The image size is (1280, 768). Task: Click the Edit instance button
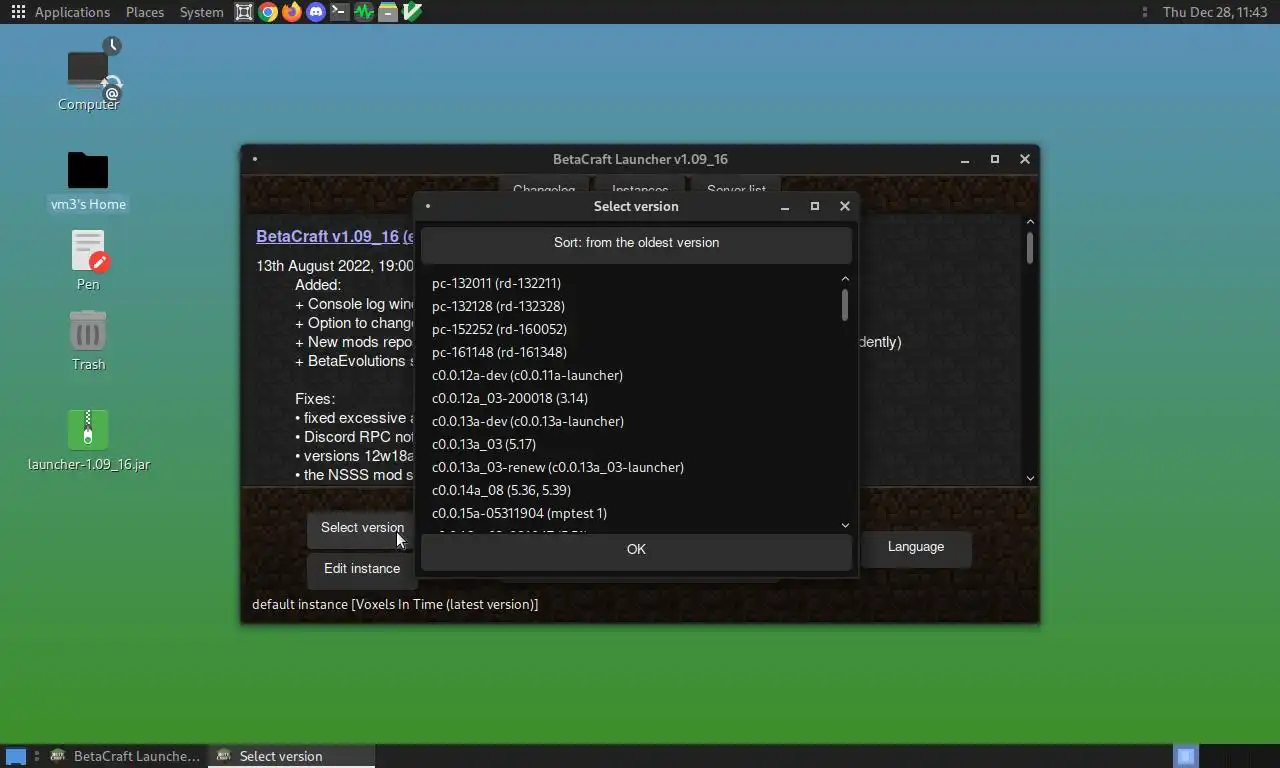coord(362,569)
